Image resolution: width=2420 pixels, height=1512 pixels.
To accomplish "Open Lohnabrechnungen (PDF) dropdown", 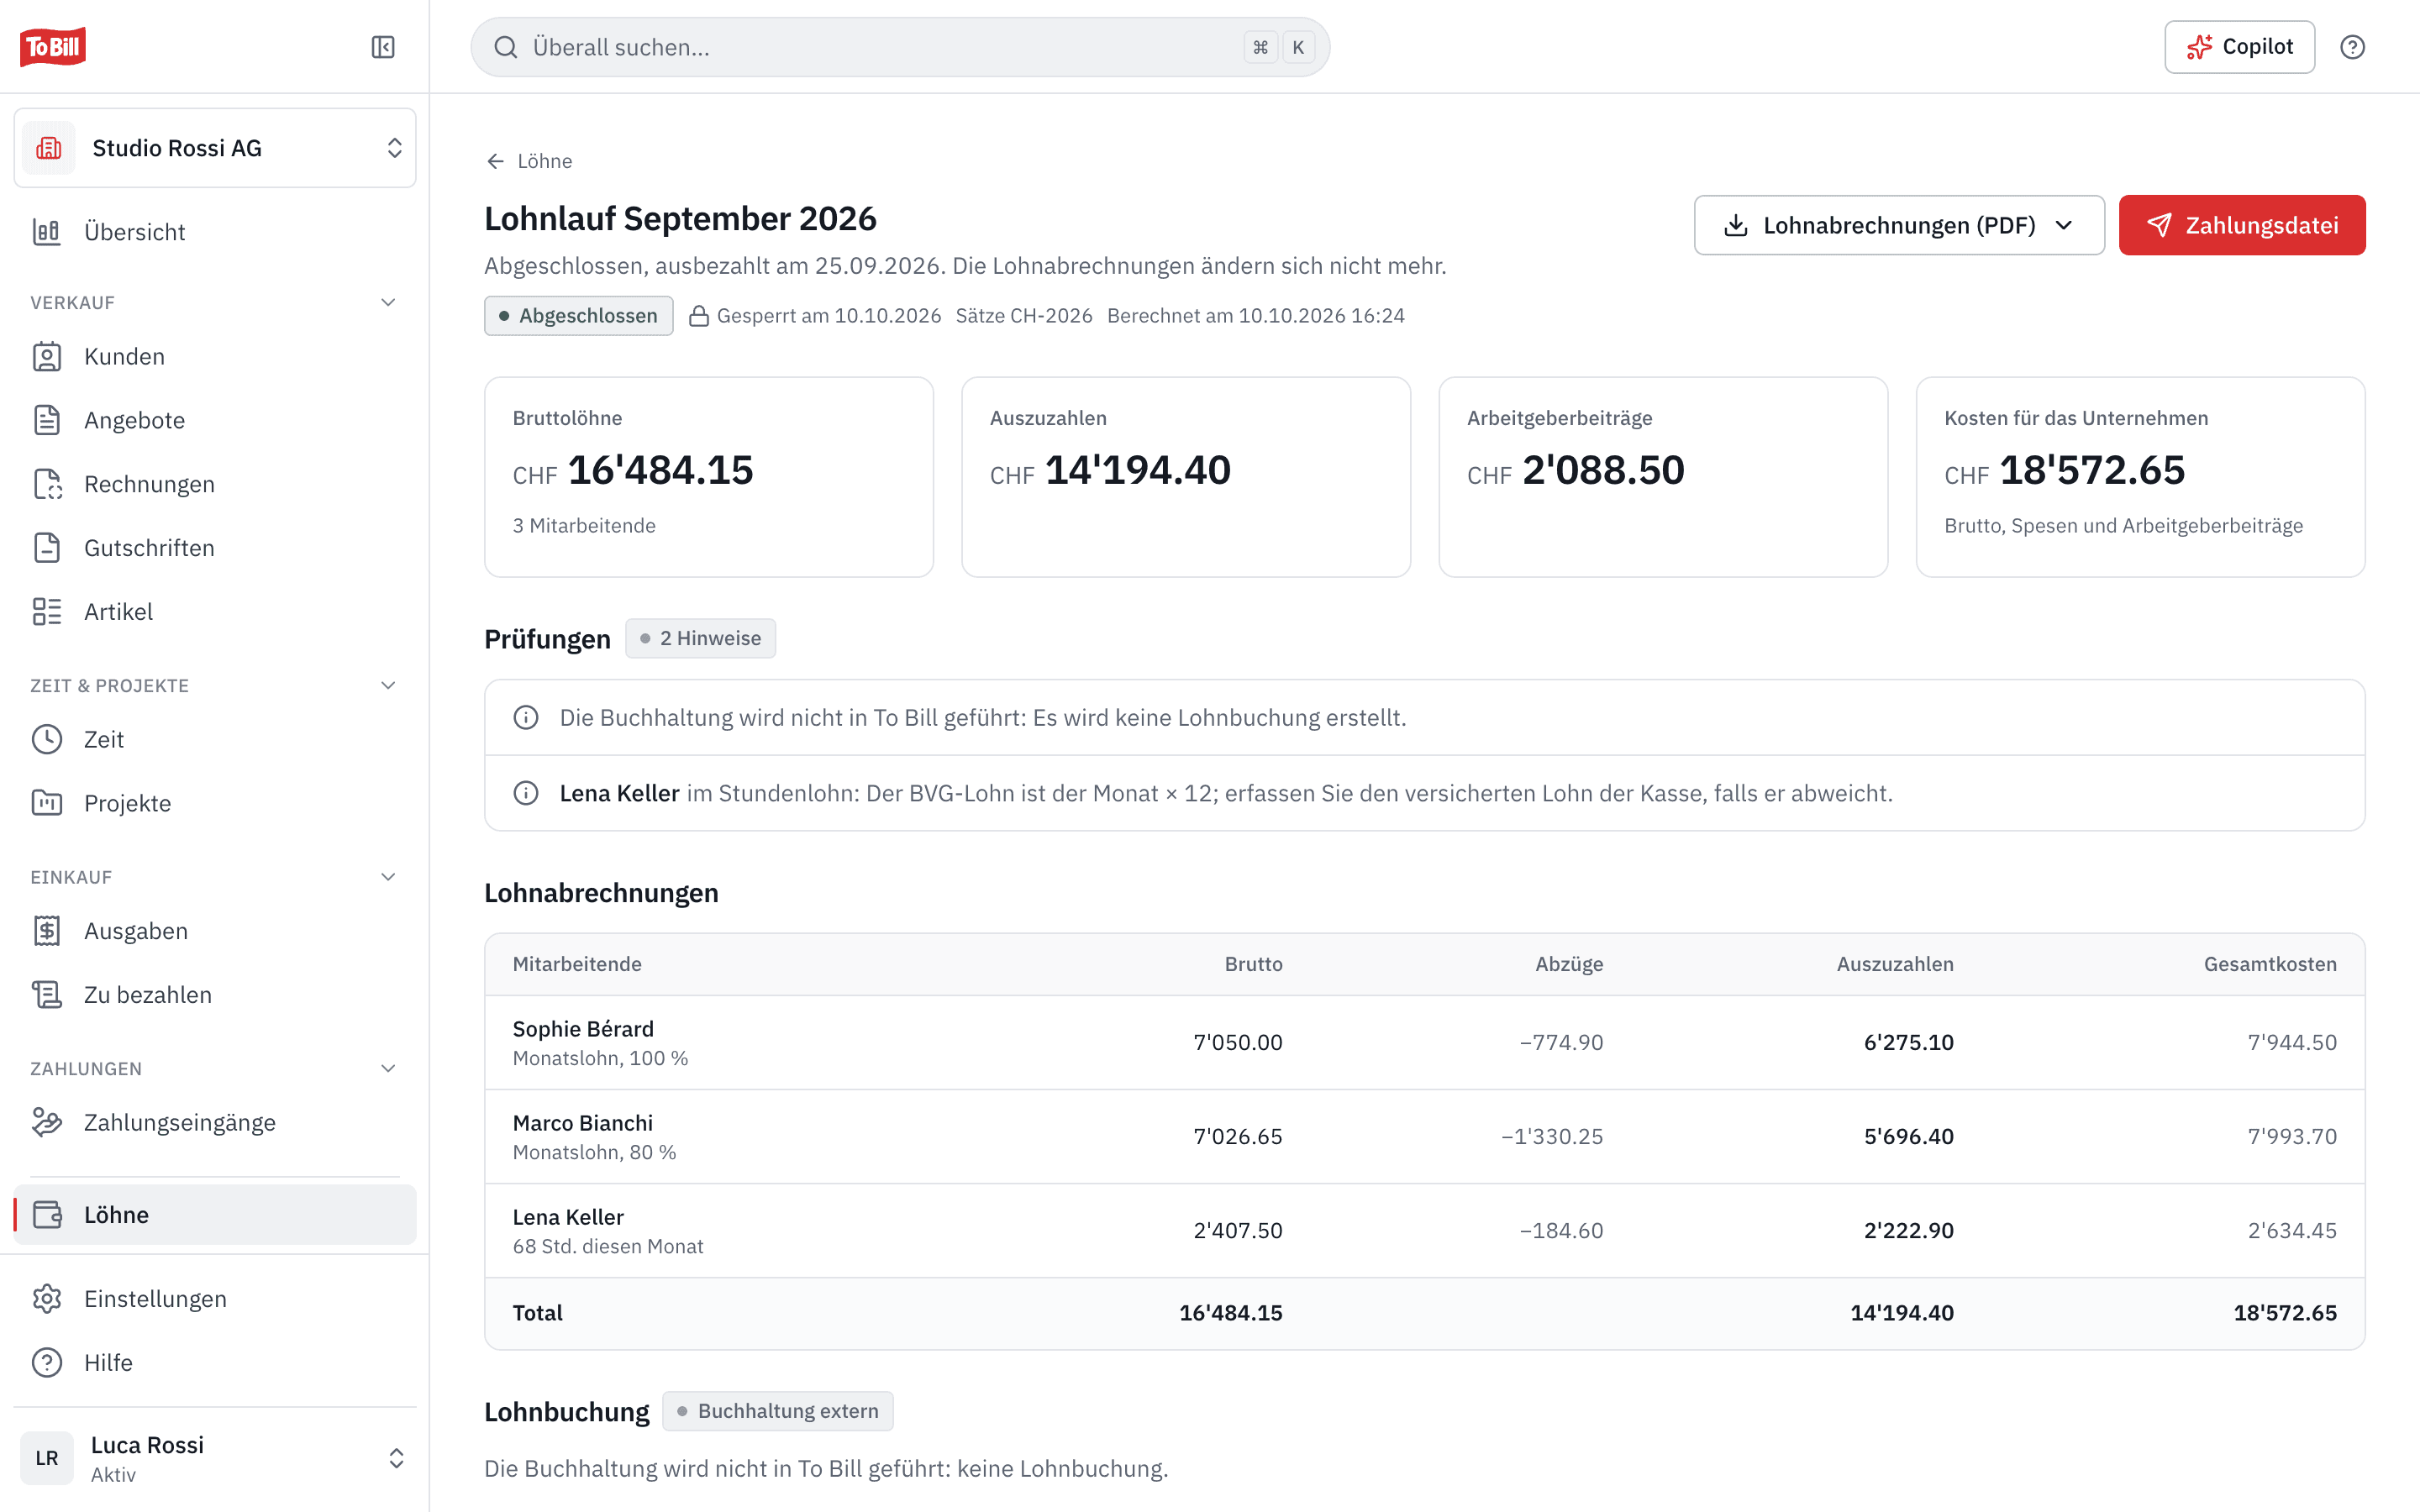I will [x=1898, y=225].
